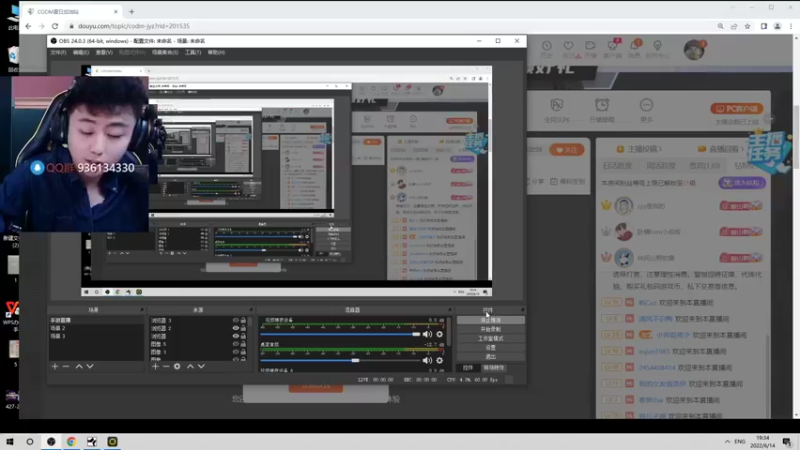Screen dimensions: 800x450
Task: Mute the first mixer audio channel
Action: pos(428,334)
